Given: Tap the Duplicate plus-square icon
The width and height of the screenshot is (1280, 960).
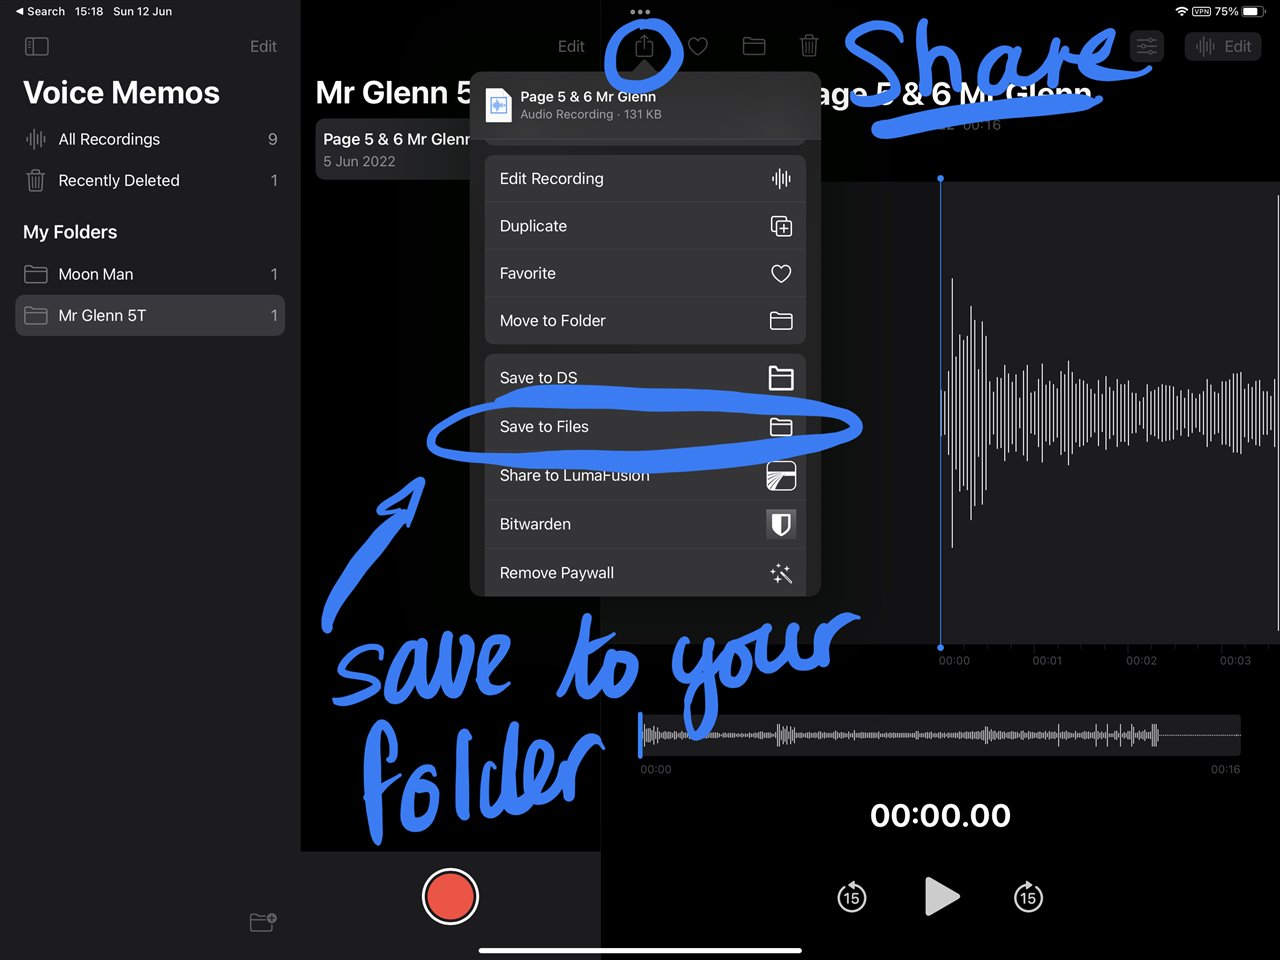Looking at the screenshot, I should 781,226.
